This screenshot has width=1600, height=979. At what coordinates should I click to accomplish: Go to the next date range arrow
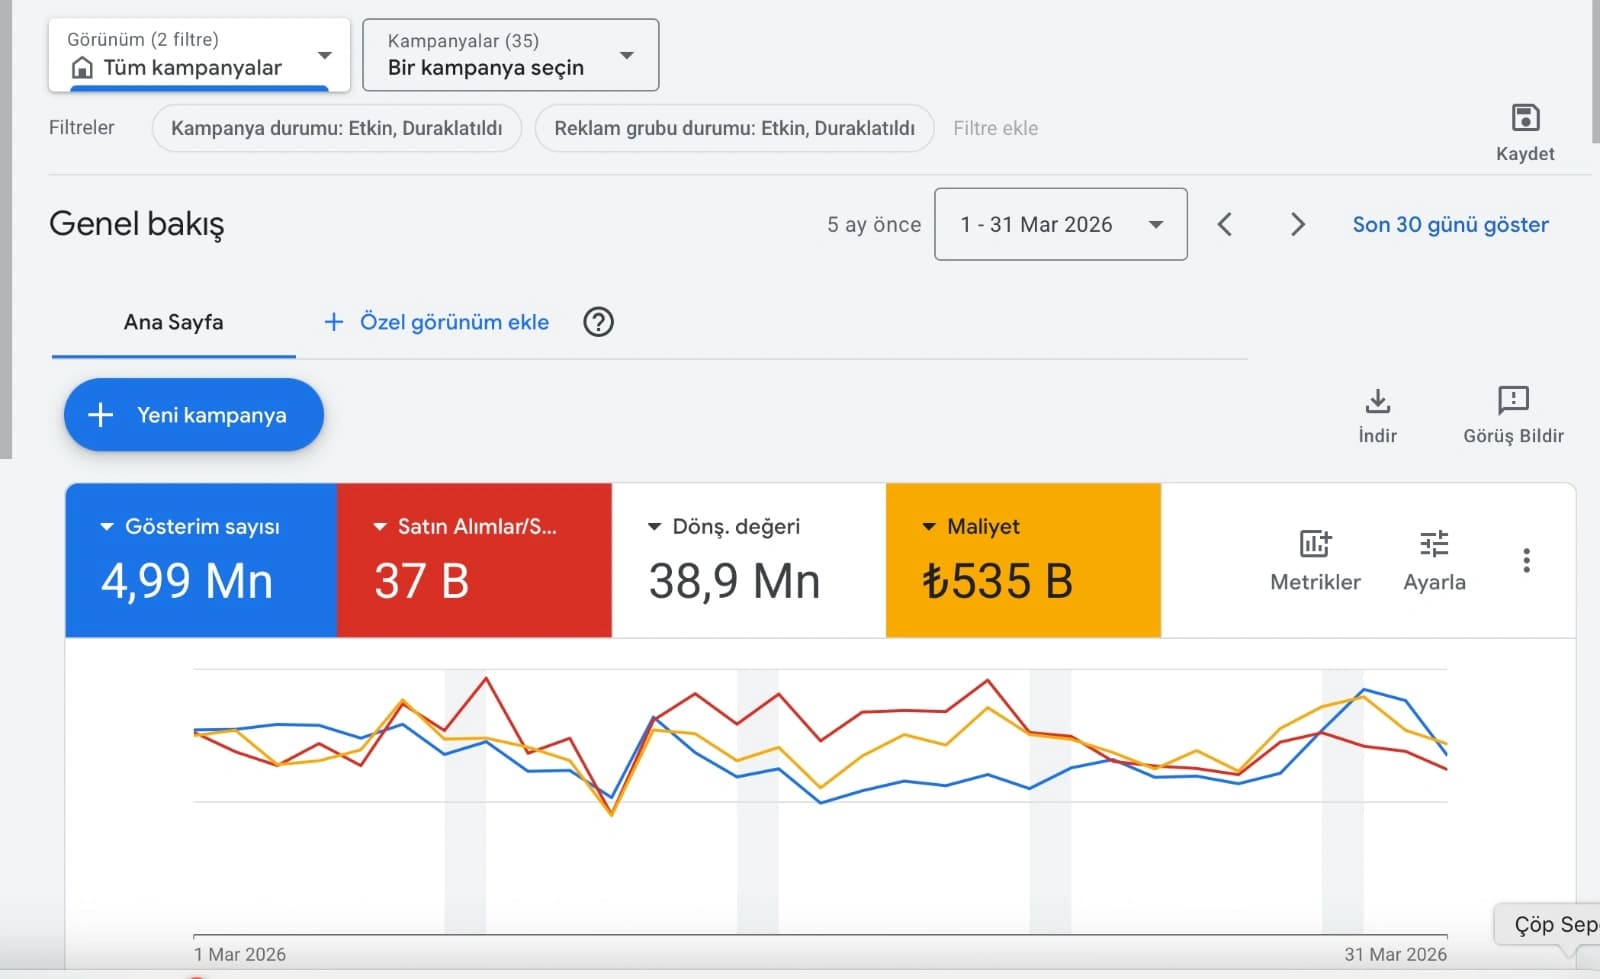1298,224
